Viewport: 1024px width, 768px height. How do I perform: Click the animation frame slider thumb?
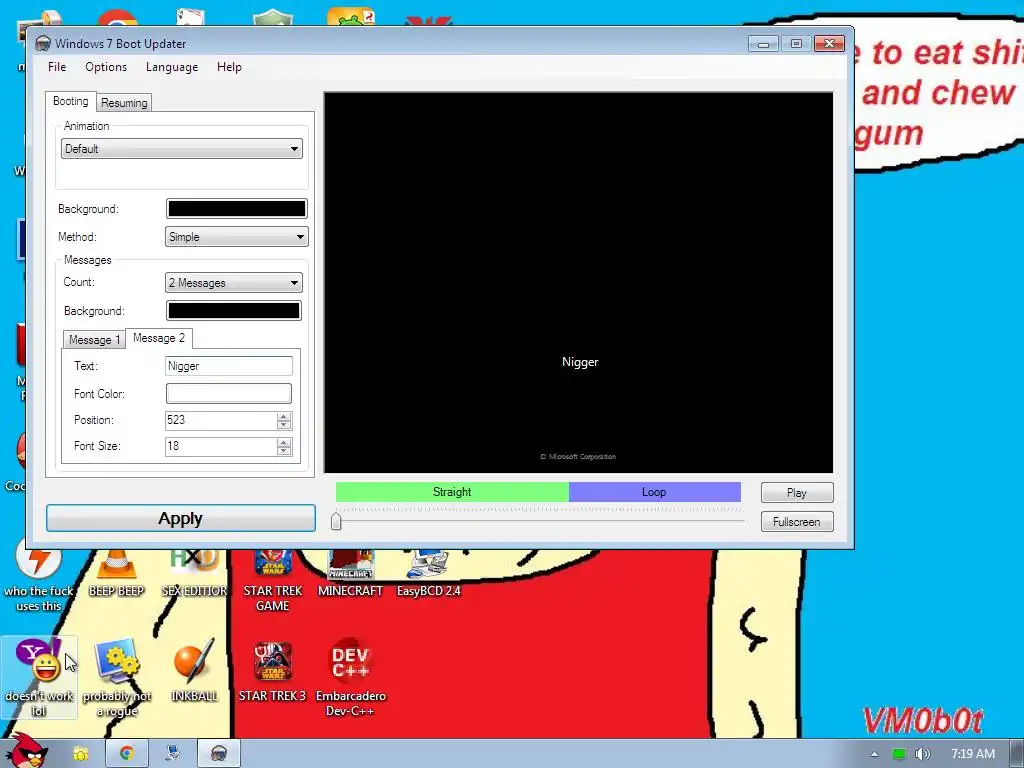[x=336, y=521]
